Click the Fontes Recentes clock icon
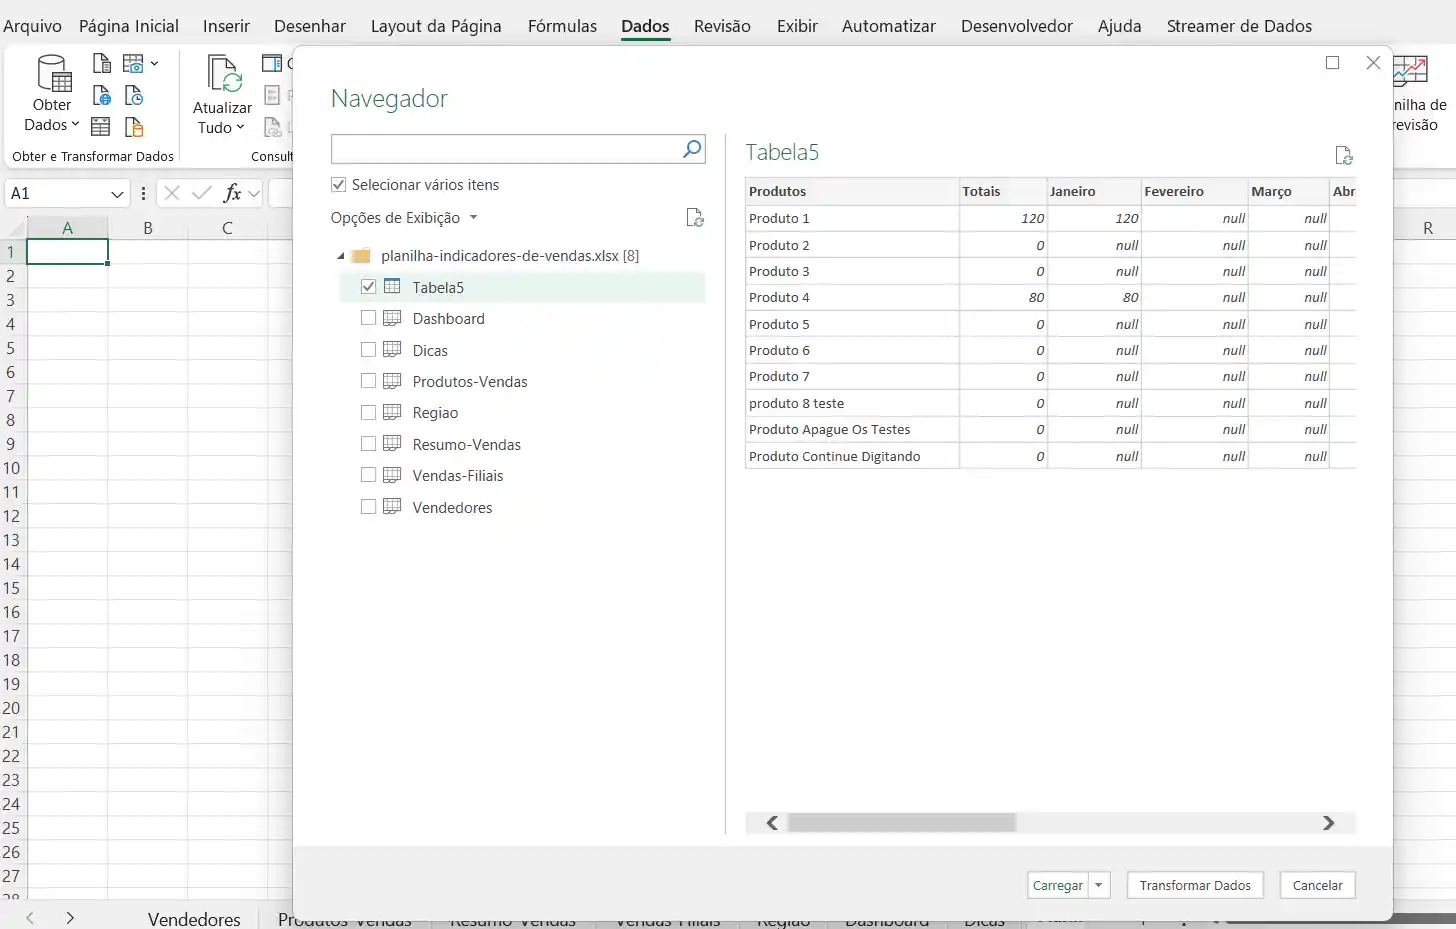The image size is (1456, 929). point(133,95)
